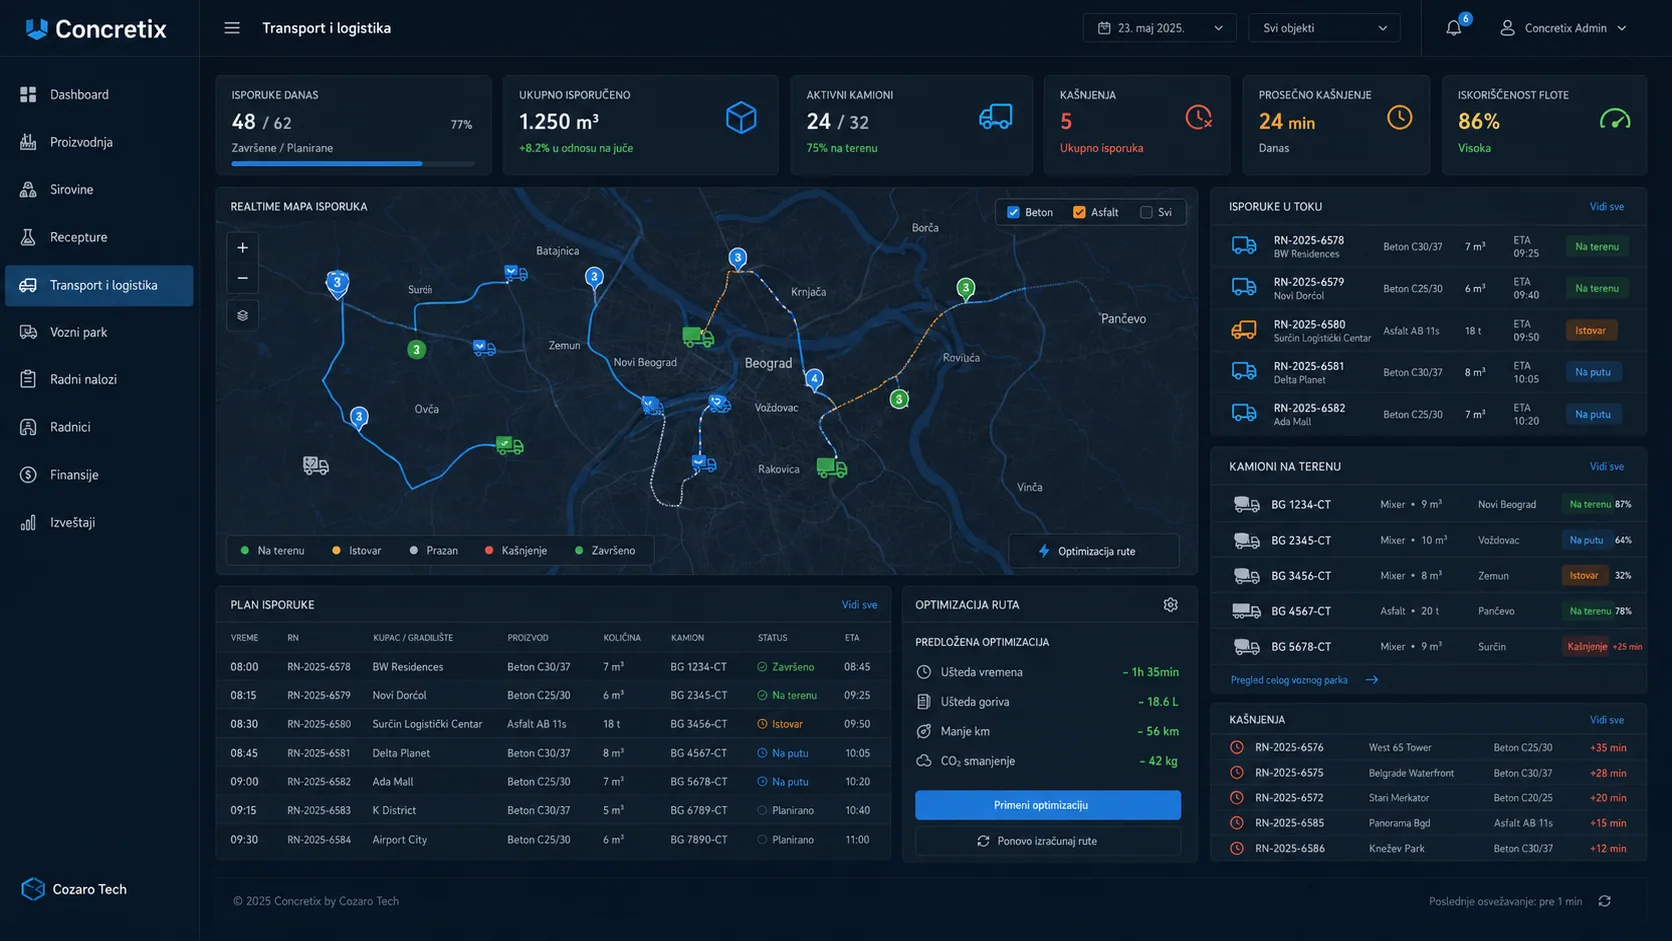Screen dimensions: 1672x941
Task: Click RN-2025-6575 Belgrade Waterfront delay row
Action: click(x=1428, y=773)
